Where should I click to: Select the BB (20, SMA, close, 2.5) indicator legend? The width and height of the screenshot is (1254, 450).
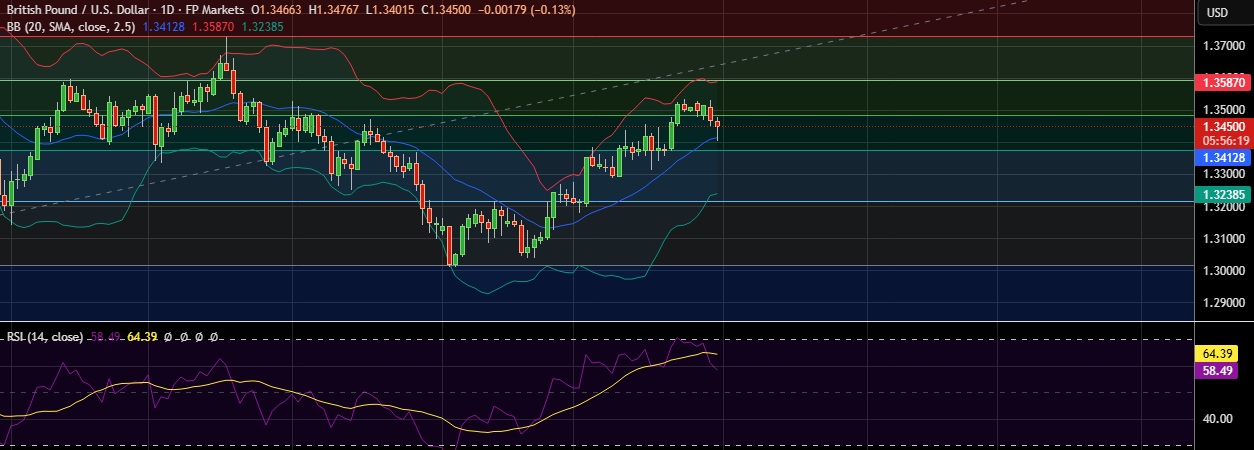point(70,27)
